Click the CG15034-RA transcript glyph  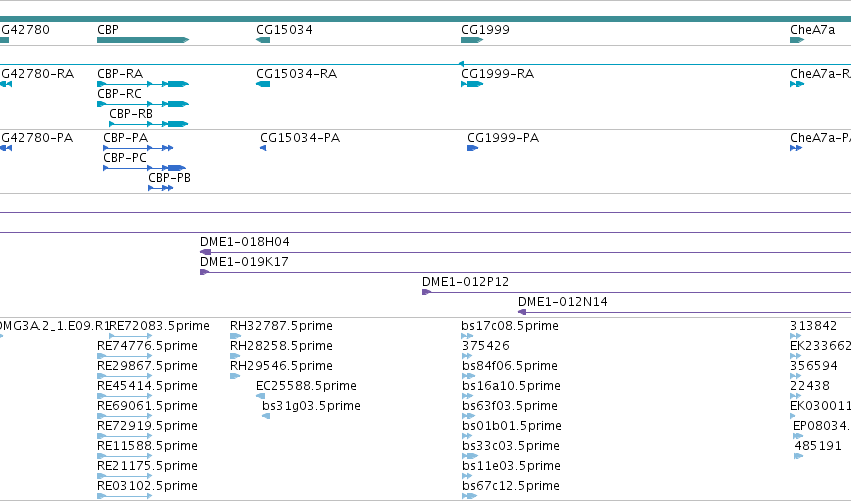[263, 84]
